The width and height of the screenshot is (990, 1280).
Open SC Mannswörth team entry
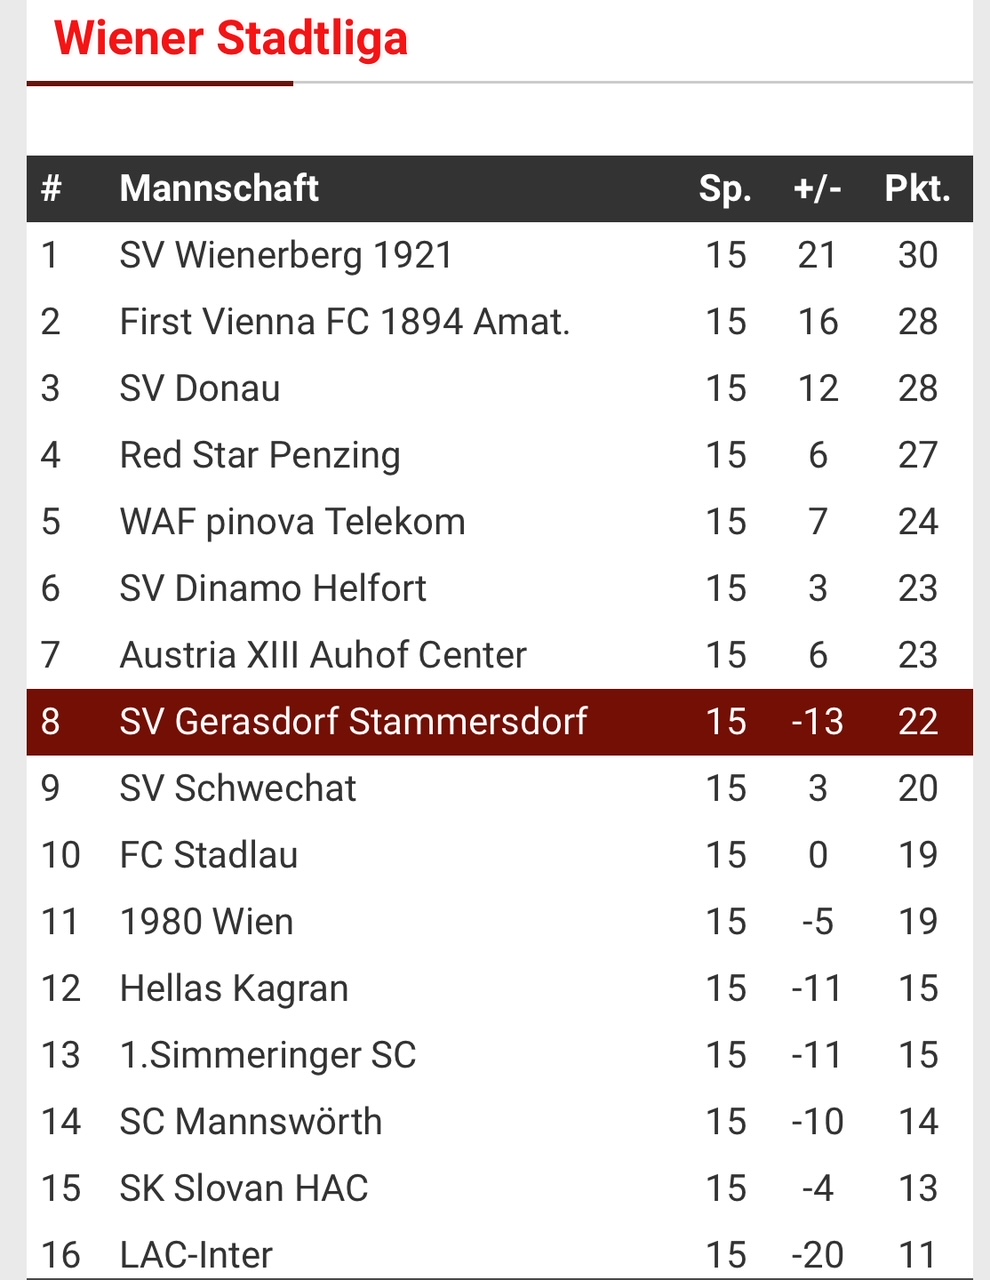coord(499,1122)
